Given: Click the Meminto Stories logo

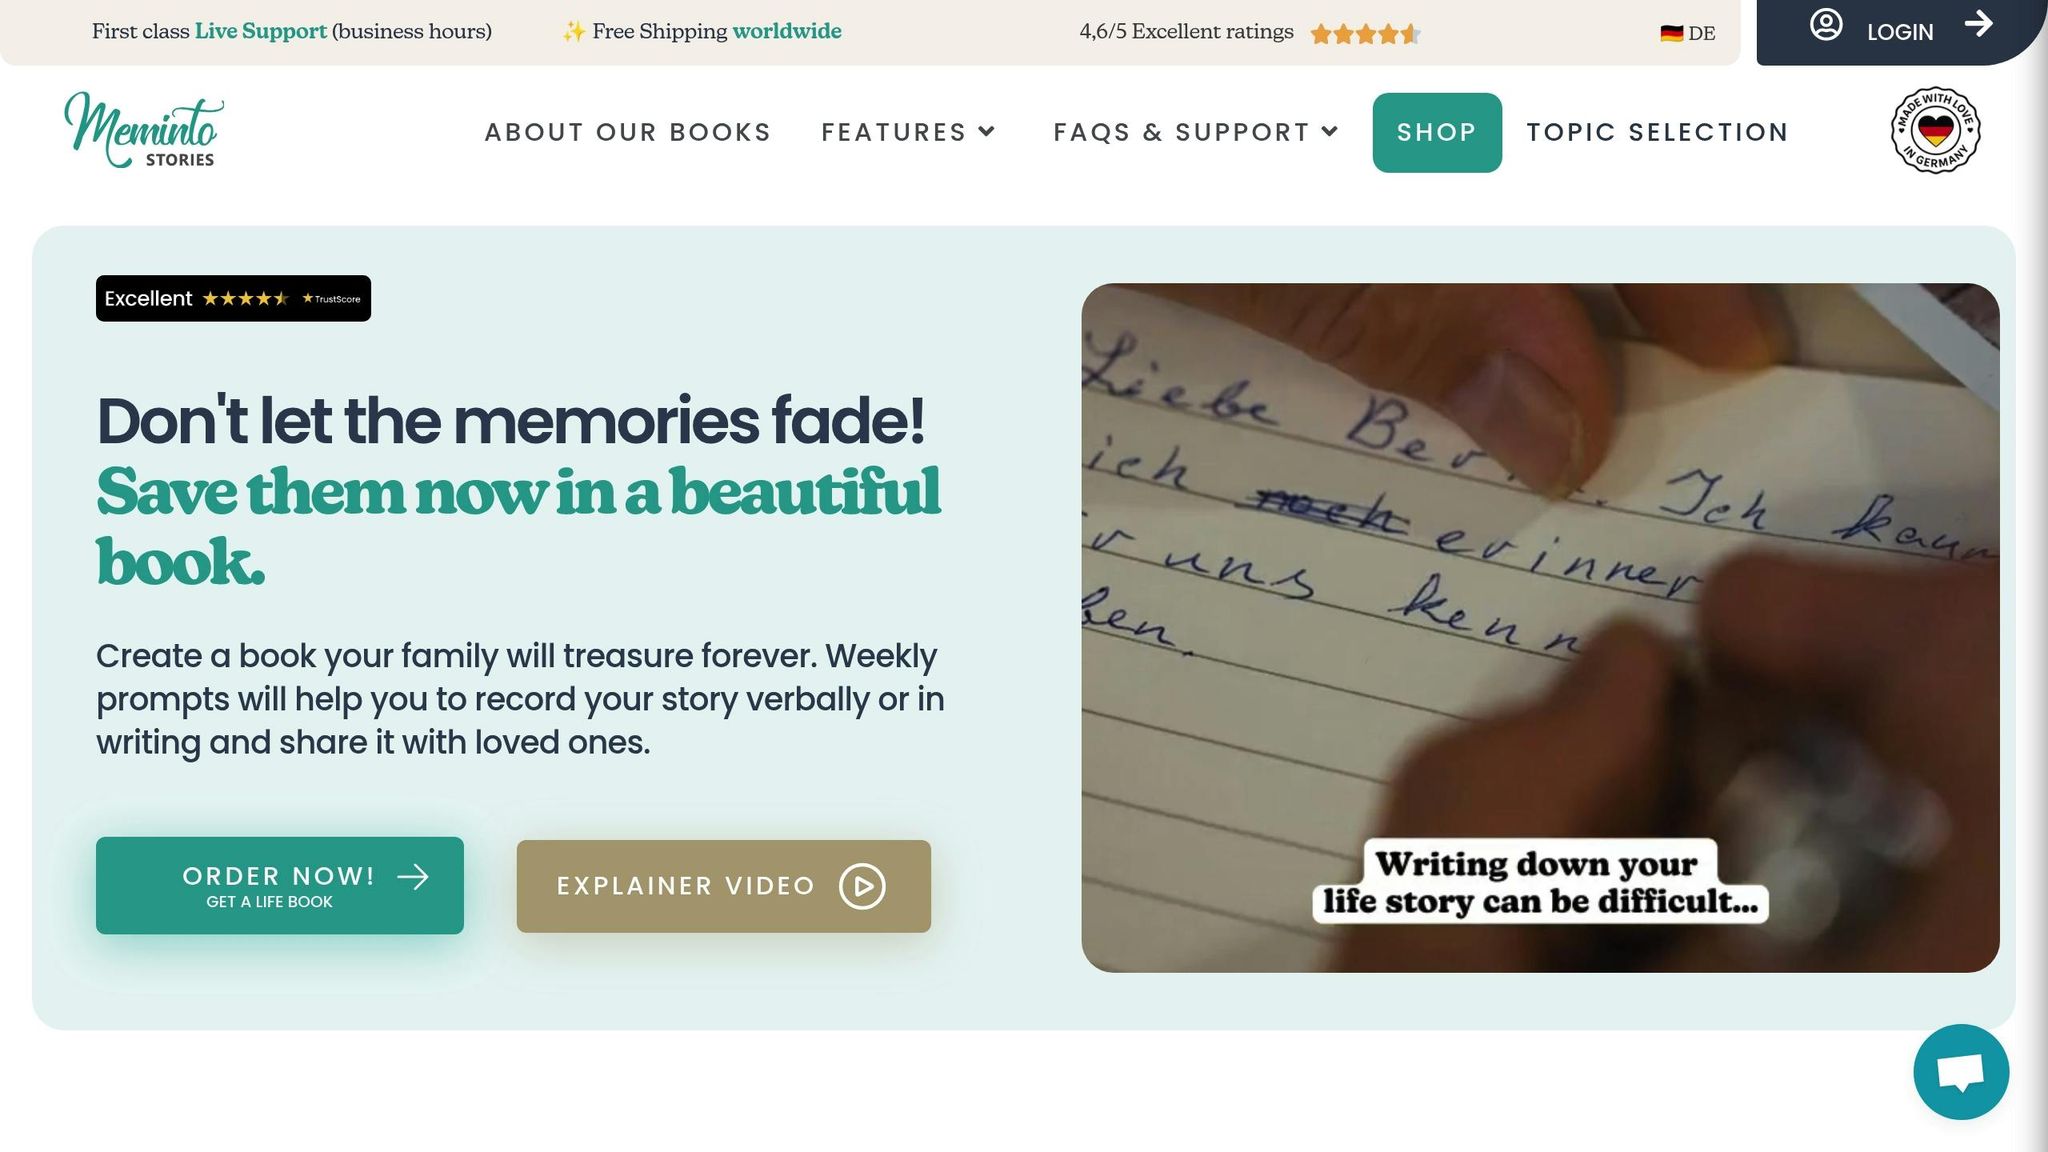Looking at the screenshot, I should 143,130.
